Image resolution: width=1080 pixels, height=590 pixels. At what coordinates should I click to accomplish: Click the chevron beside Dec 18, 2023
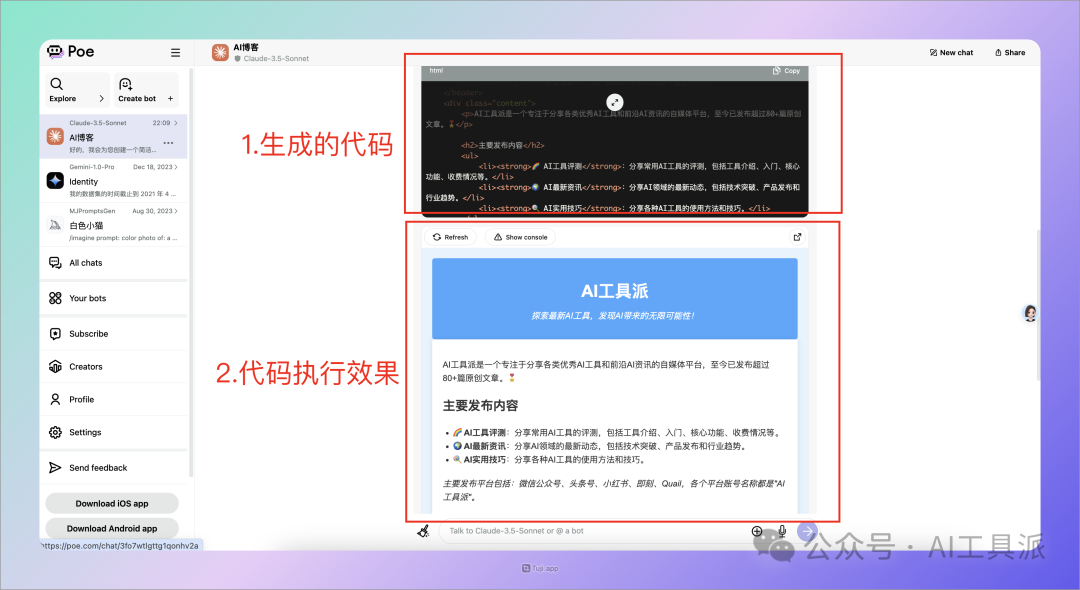tap(176, 167)
